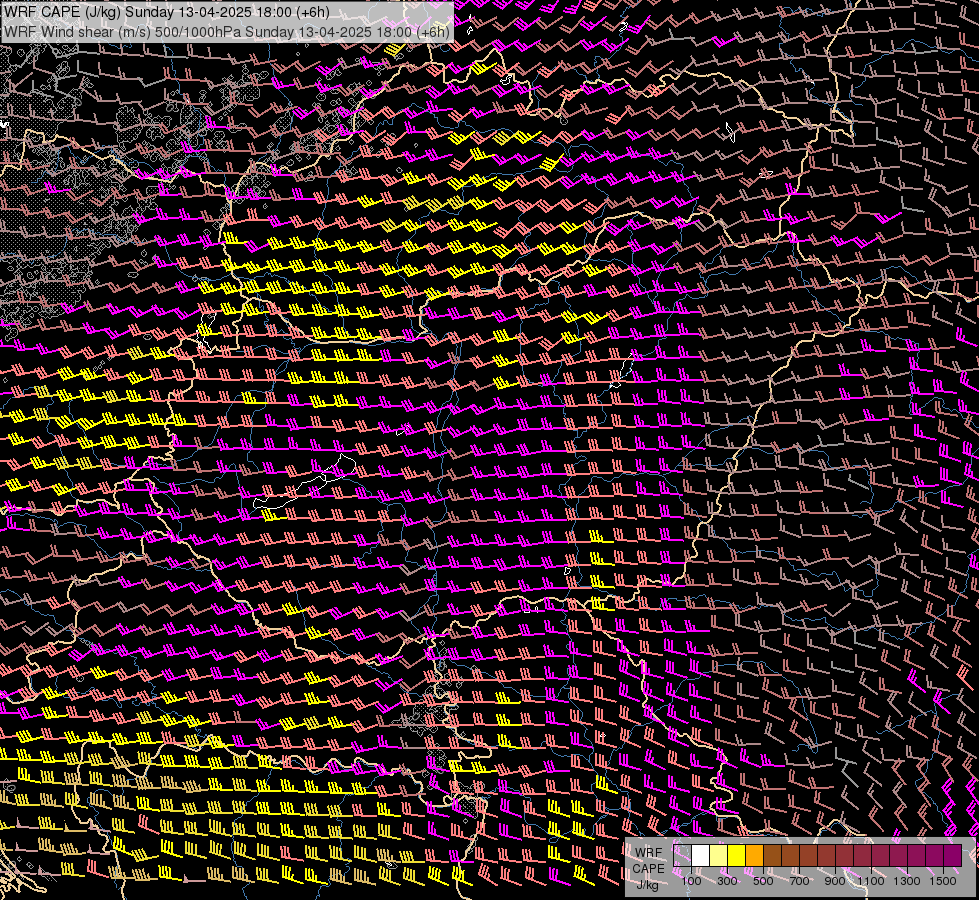The height and width of the screenshot is (900, 979).
Task: Click the bright yellow swatch in the legend
Action: 737,856
